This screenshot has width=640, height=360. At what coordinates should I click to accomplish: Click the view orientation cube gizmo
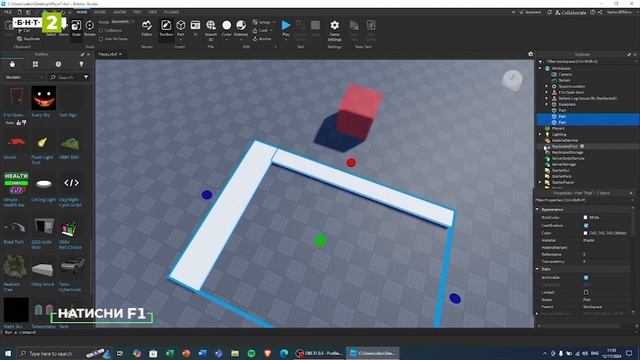tap(512, 80)
